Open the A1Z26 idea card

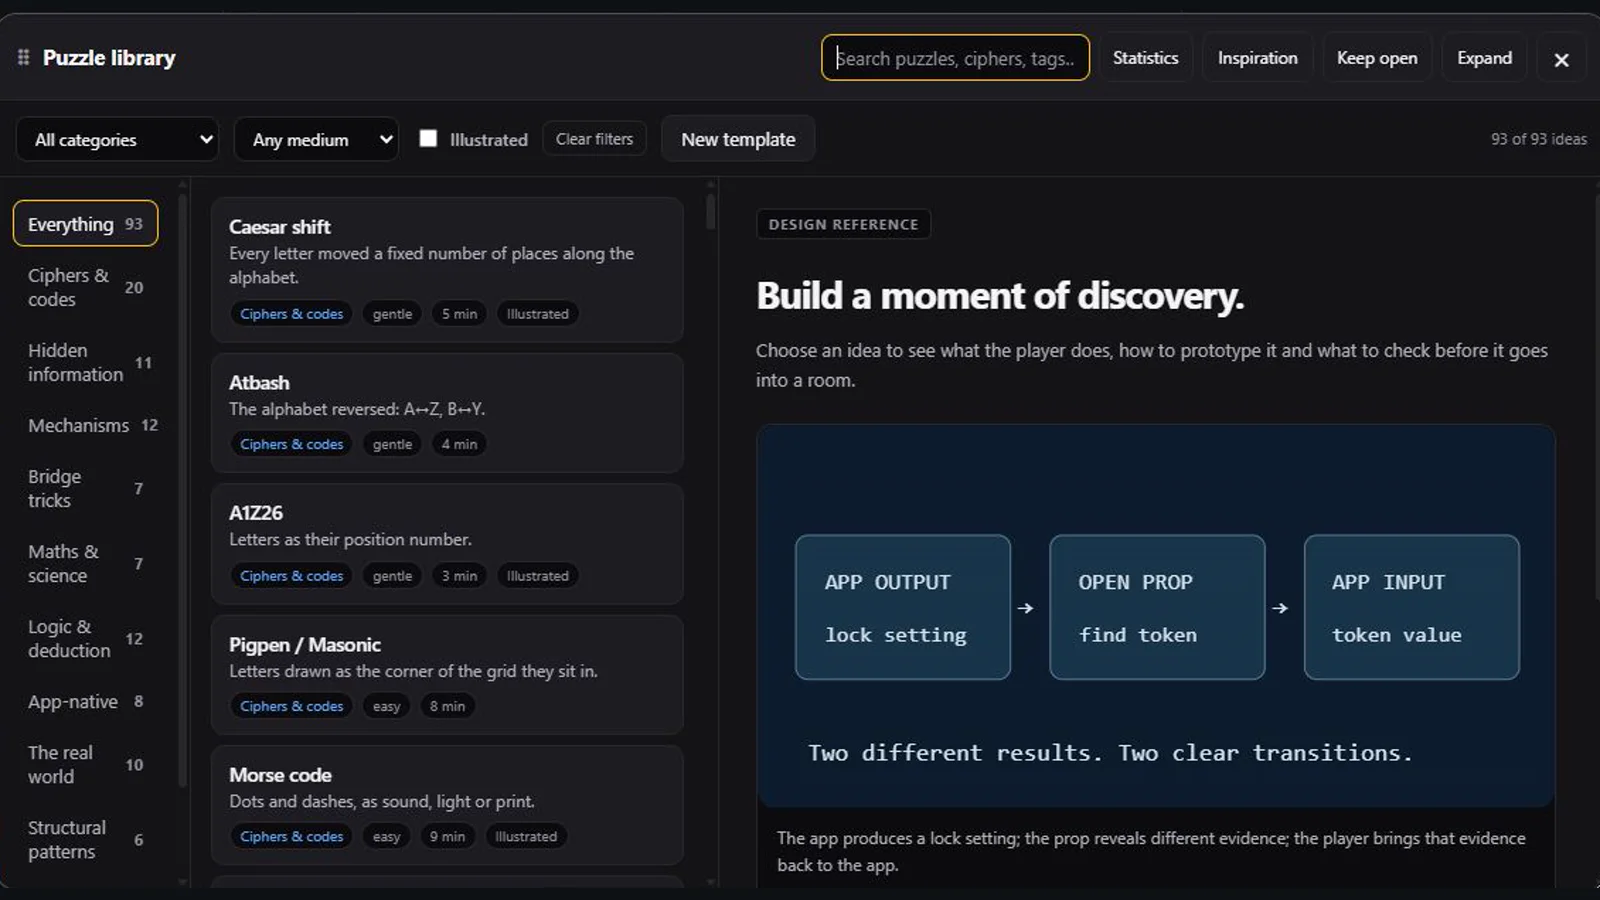(x=447, y=543)
